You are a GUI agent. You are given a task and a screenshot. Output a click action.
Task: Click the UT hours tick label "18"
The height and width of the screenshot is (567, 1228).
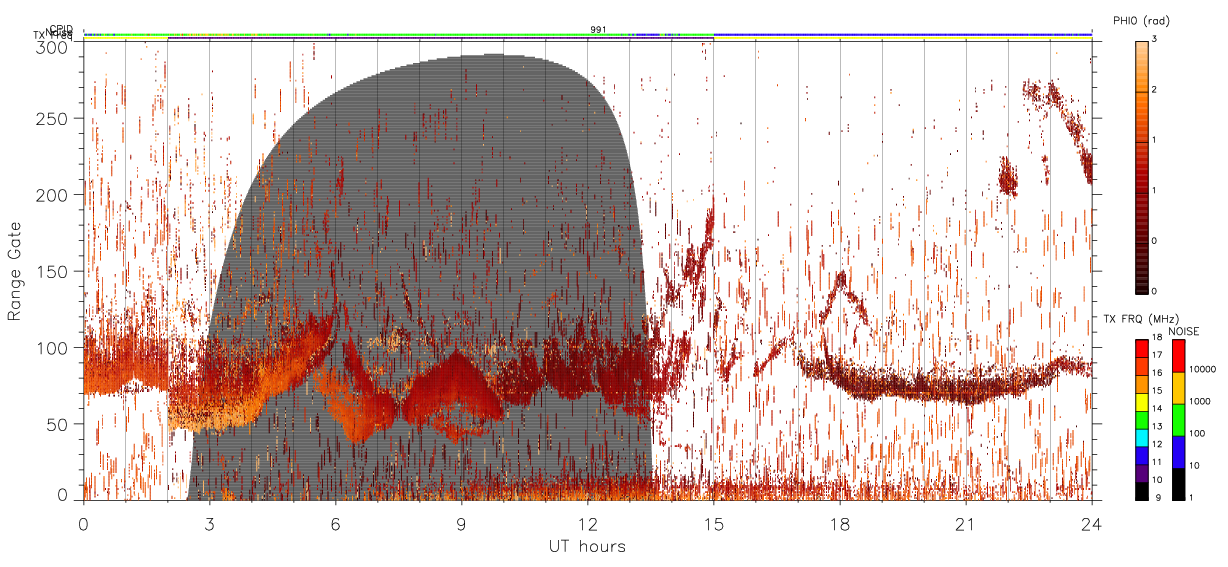click(839, 524)
